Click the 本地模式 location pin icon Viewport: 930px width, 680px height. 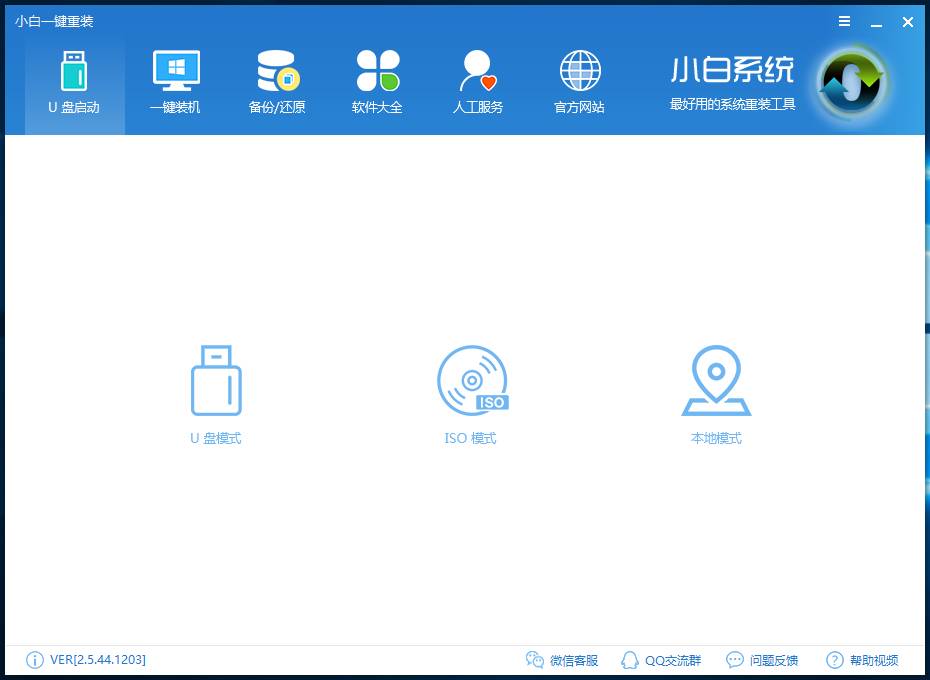click(716, 381)
